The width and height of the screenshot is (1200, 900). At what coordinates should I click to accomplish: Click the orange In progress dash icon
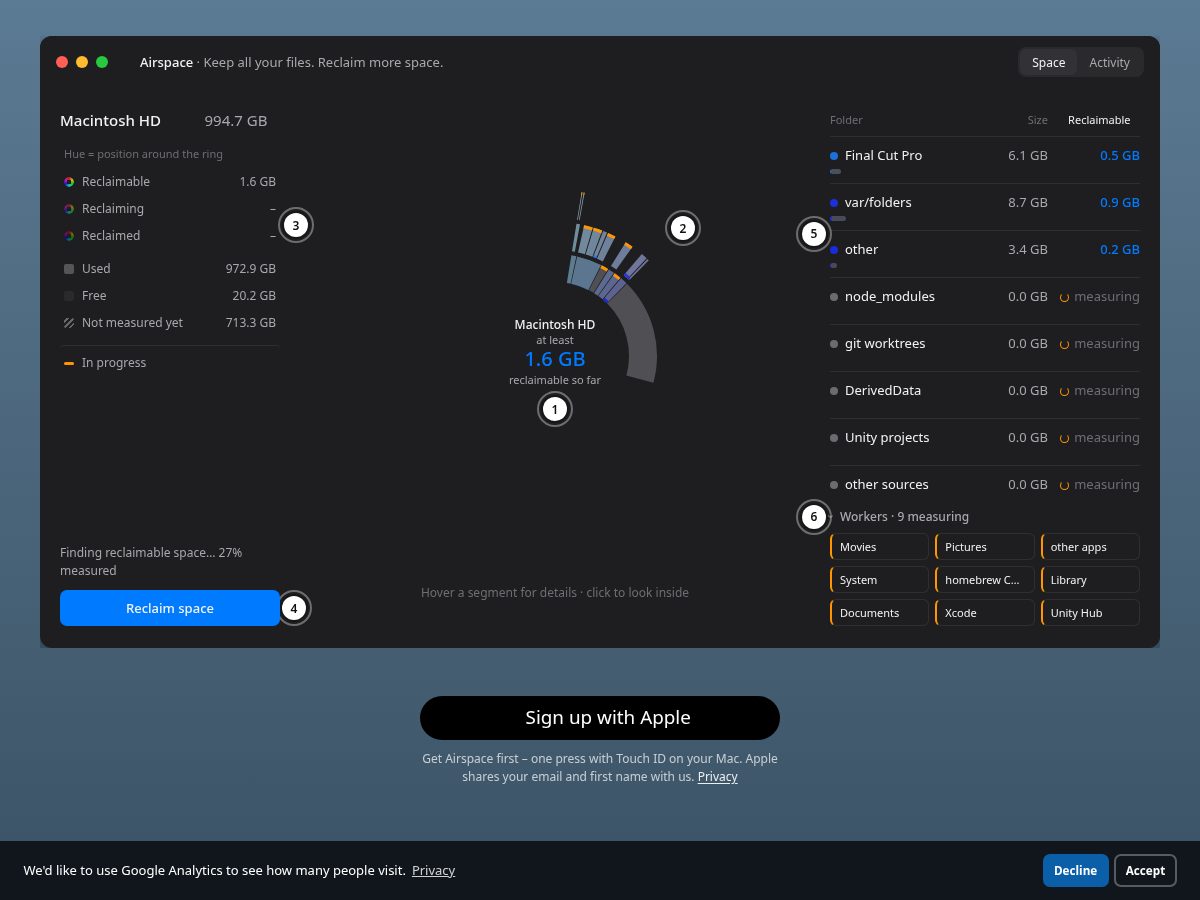69,363
